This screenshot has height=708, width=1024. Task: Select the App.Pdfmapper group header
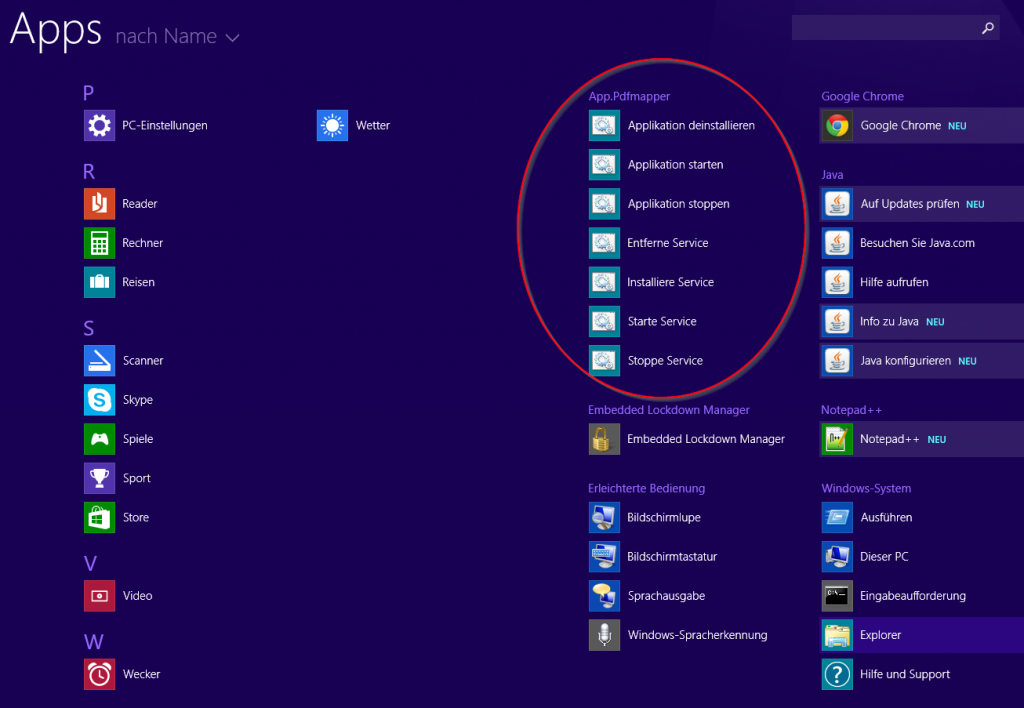[x=629, y=96]
